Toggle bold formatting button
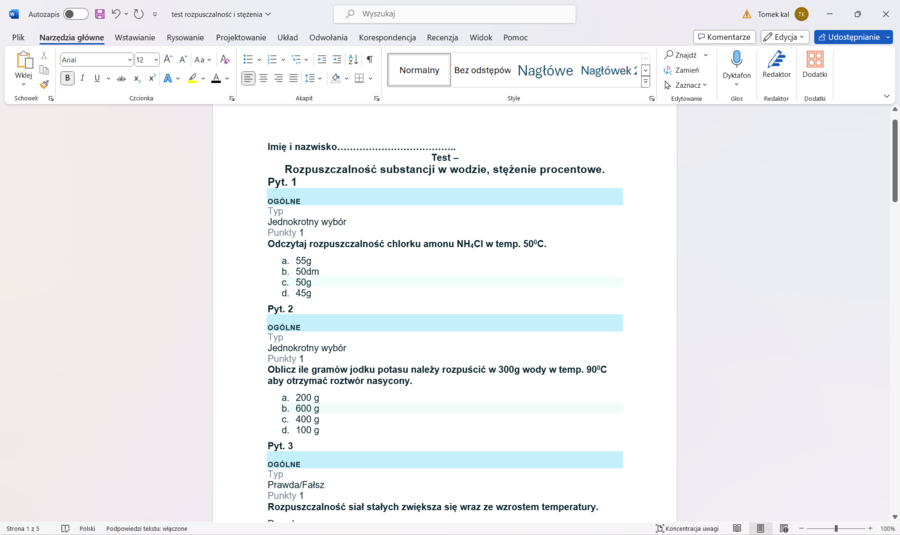Image resolution: width=900 pixels, height=535 pixels. point(67,78)
